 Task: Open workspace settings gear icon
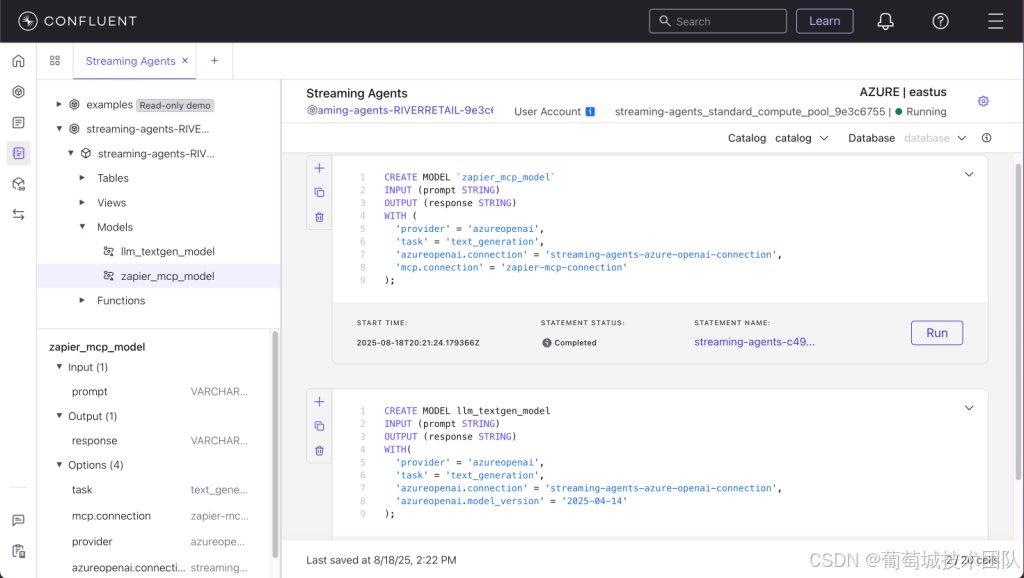pyautogui.click(x=983, y=101)
